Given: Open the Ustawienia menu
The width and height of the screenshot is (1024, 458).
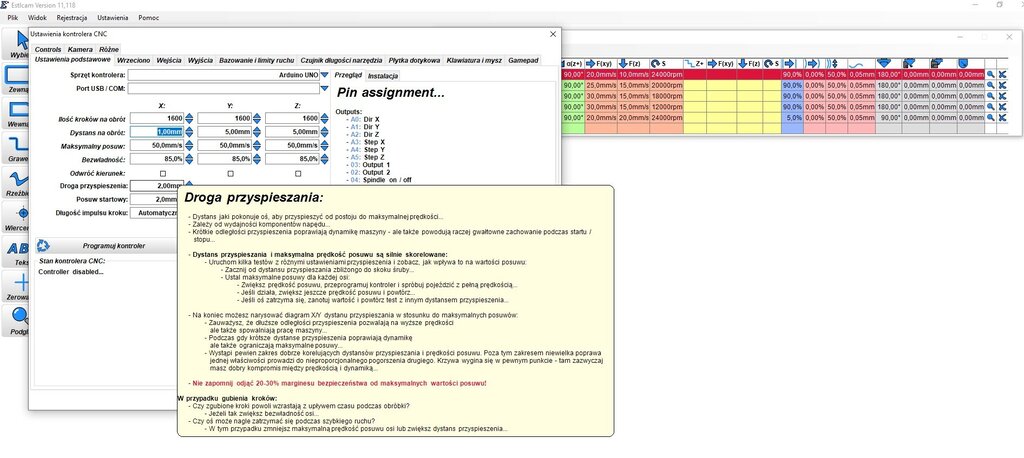Looking at the screenshot, I should pos(112,18).
